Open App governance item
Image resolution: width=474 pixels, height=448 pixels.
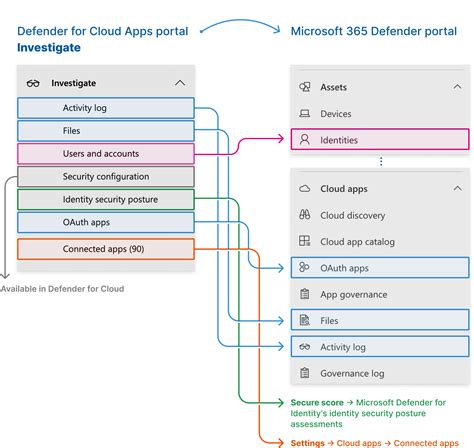[x=354, y=295]
